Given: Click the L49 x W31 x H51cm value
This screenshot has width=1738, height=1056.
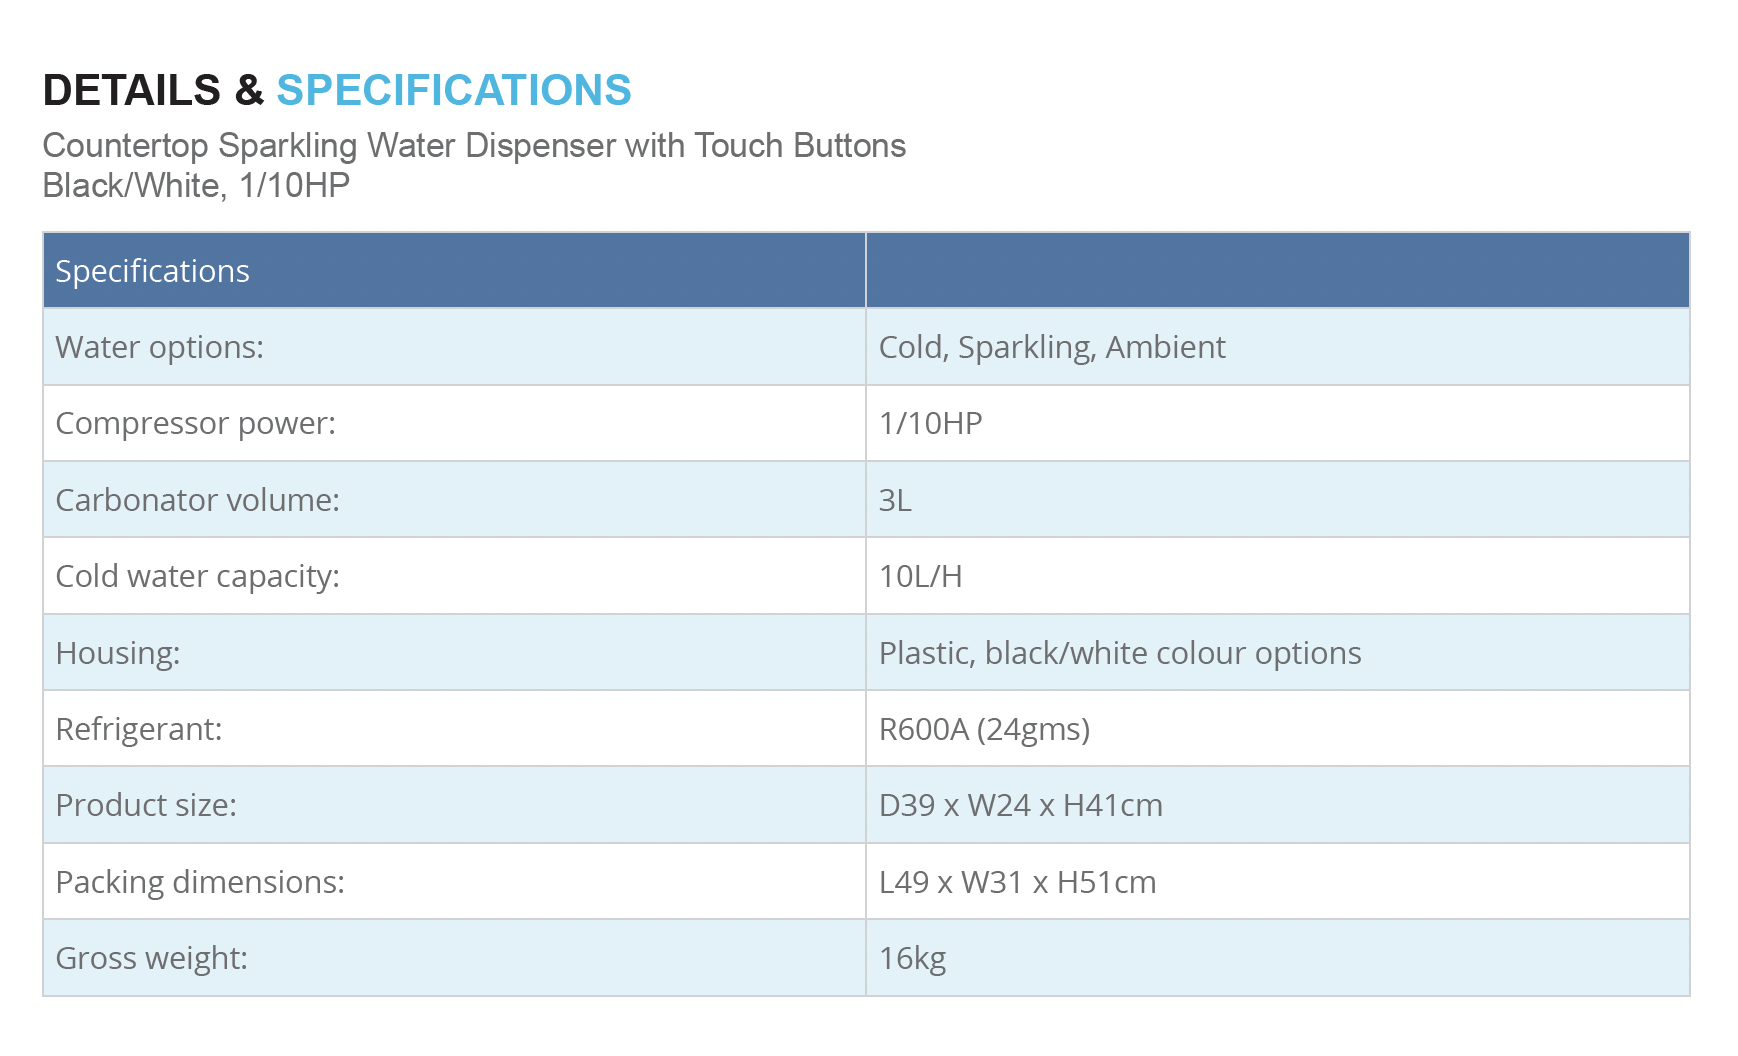Looking at the screenshot, I should [x=1018, y=882].
